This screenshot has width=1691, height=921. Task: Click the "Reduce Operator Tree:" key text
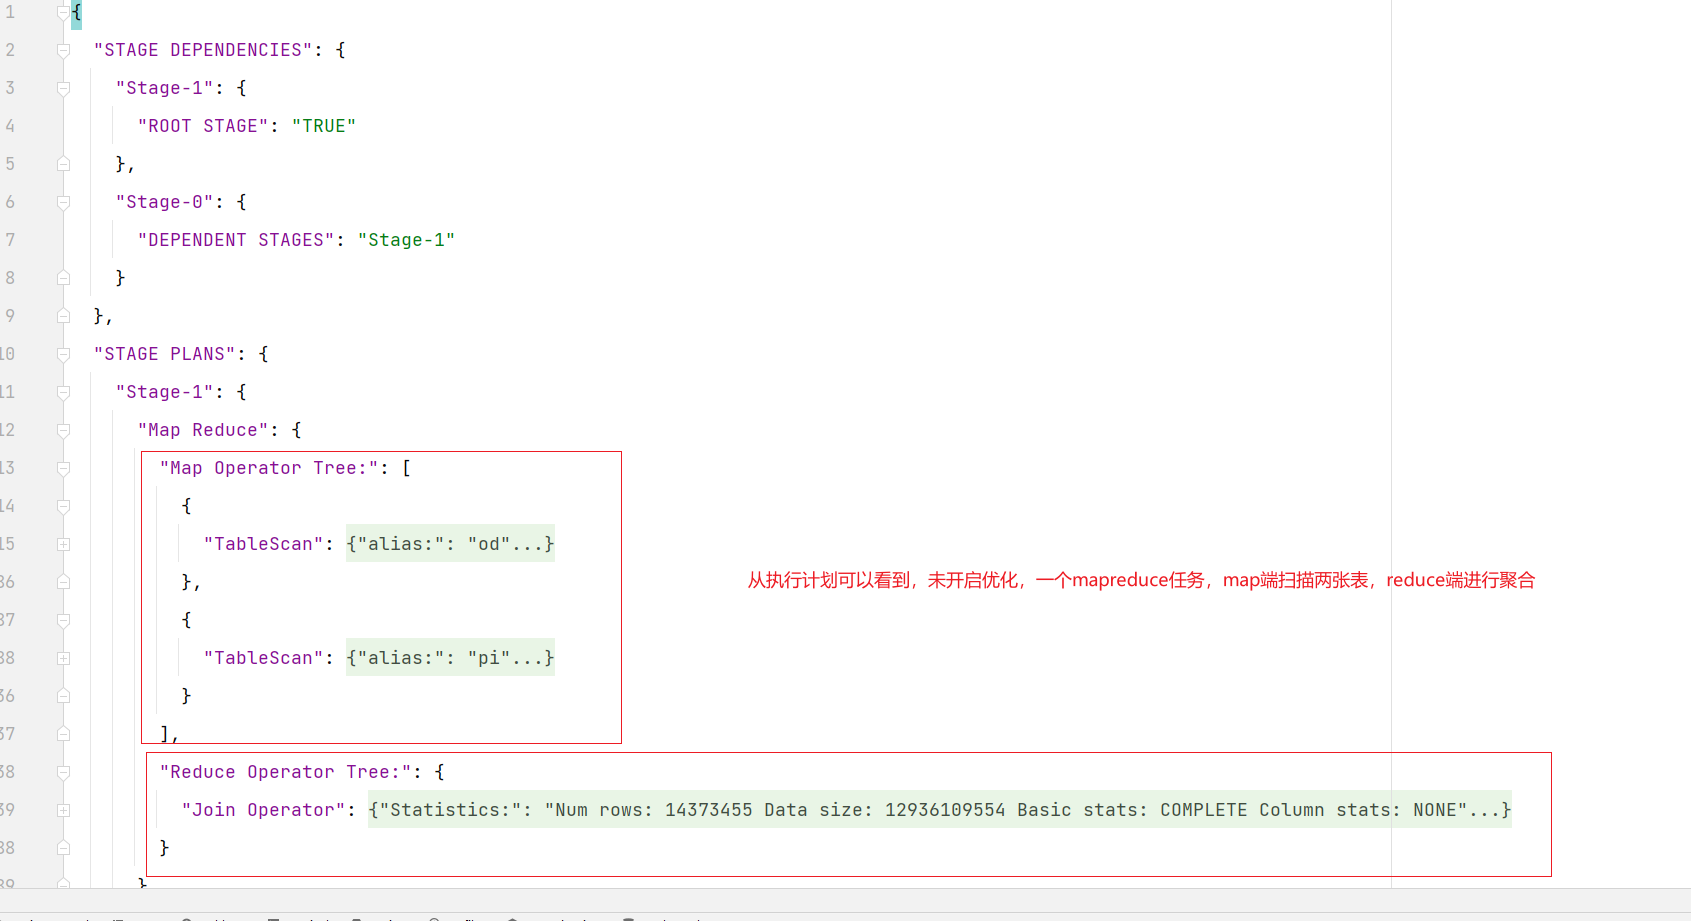[x=286, y=772]
